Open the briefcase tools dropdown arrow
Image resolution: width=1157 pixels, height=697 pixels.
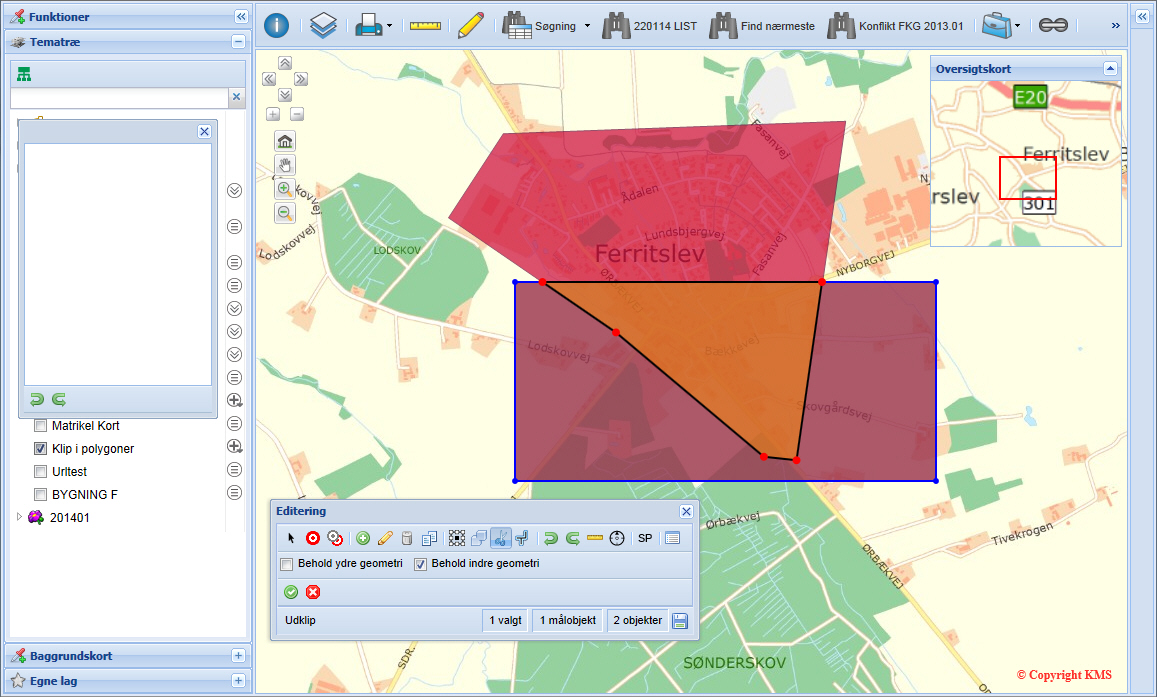coord(1018,26)
